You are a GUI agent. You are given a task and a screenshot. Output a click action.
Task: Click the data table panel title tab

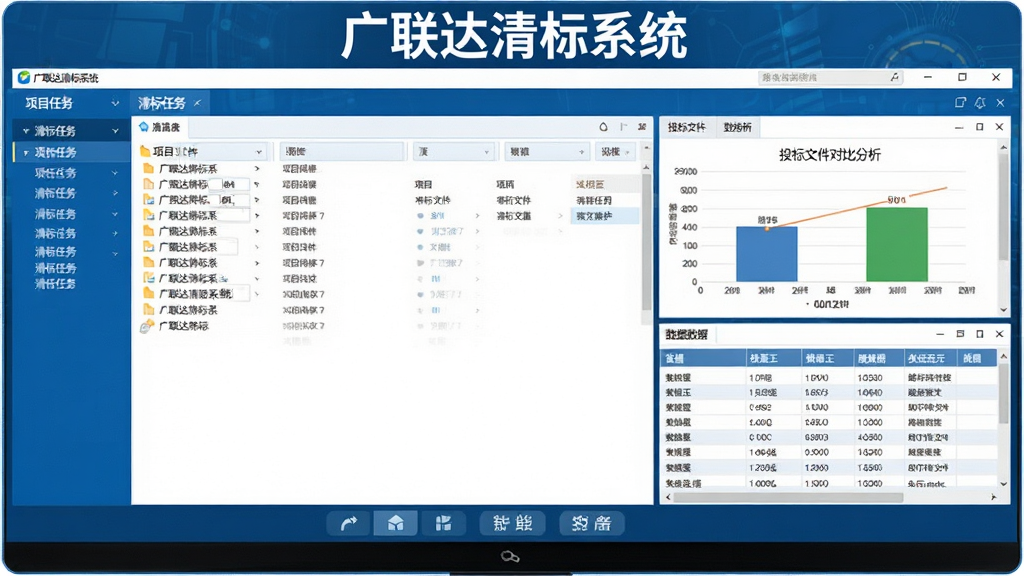687,334
